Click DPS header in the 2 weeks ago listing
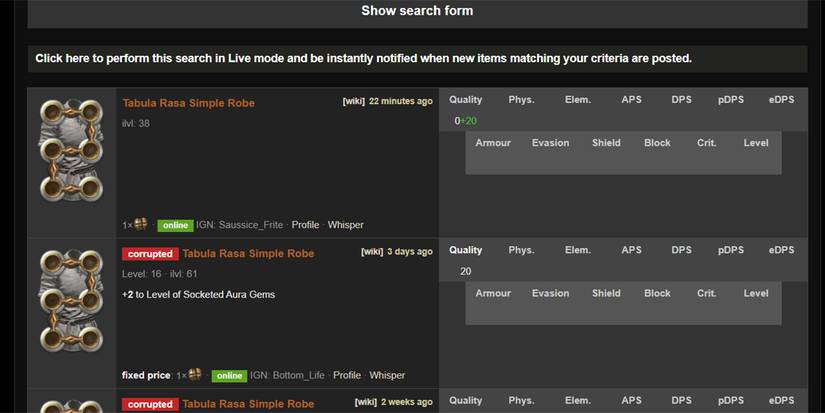This screenshot has height=413, width=825. click(681, 400)
